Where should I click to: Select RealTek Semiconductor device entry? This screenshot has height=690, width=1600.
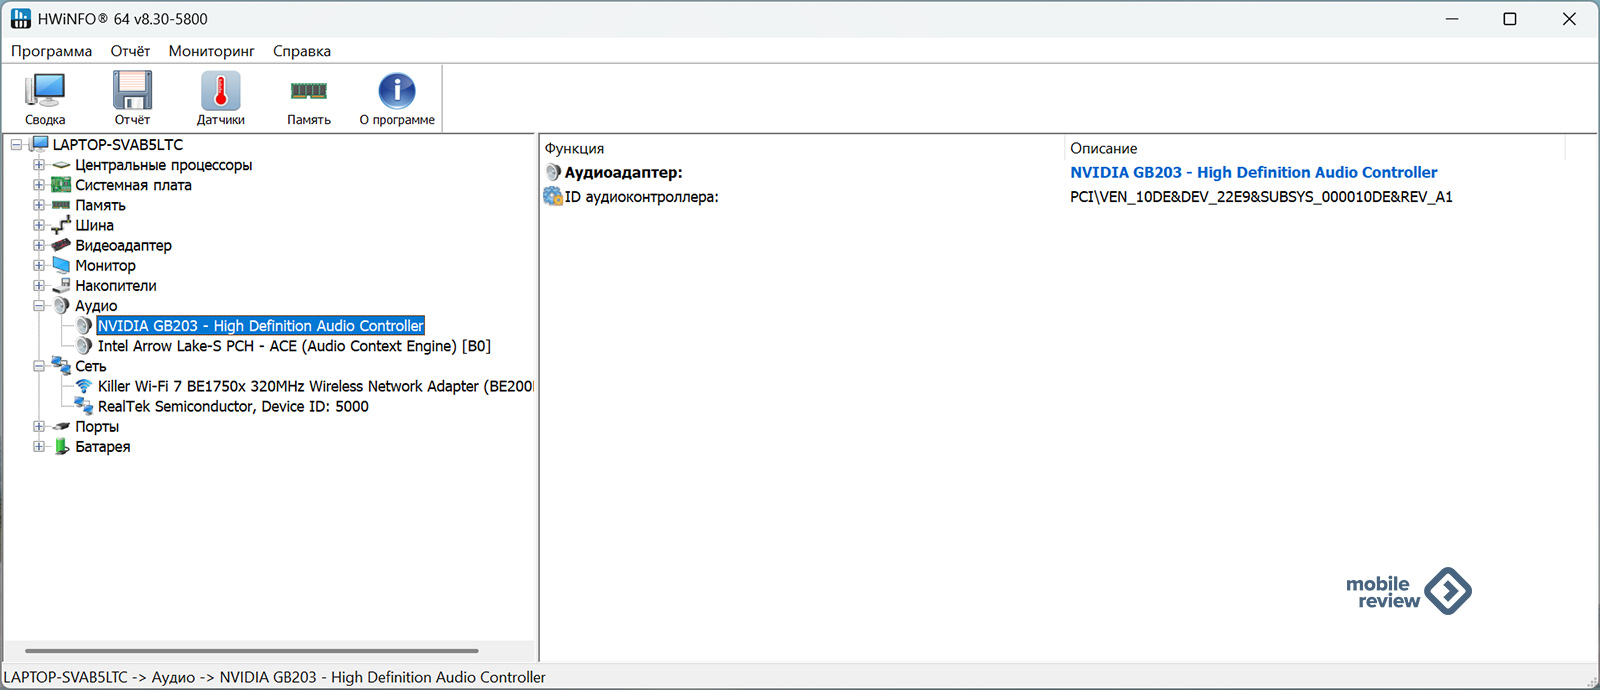point(232,406)
